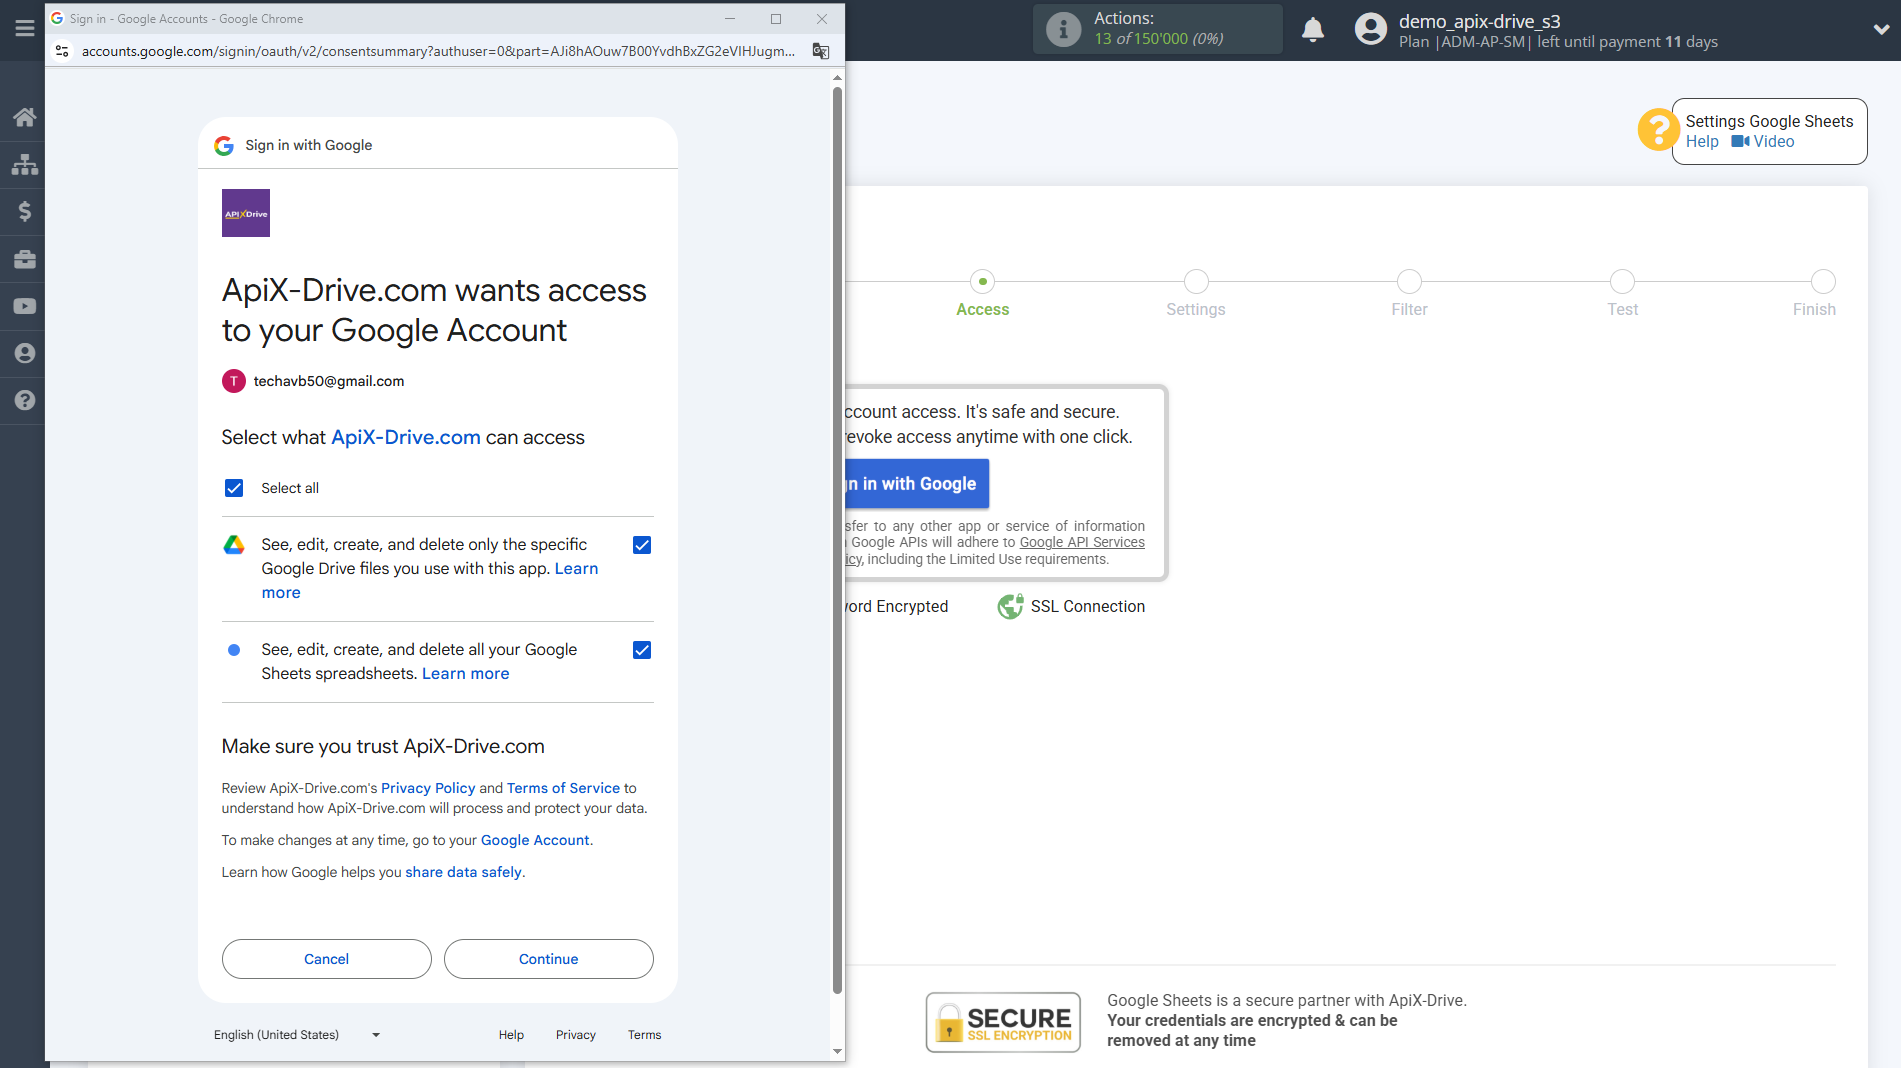This screenshot has width=1901, height=1068.
Task: Click the scroll down arrow in popup
Action: [837, 1052]
